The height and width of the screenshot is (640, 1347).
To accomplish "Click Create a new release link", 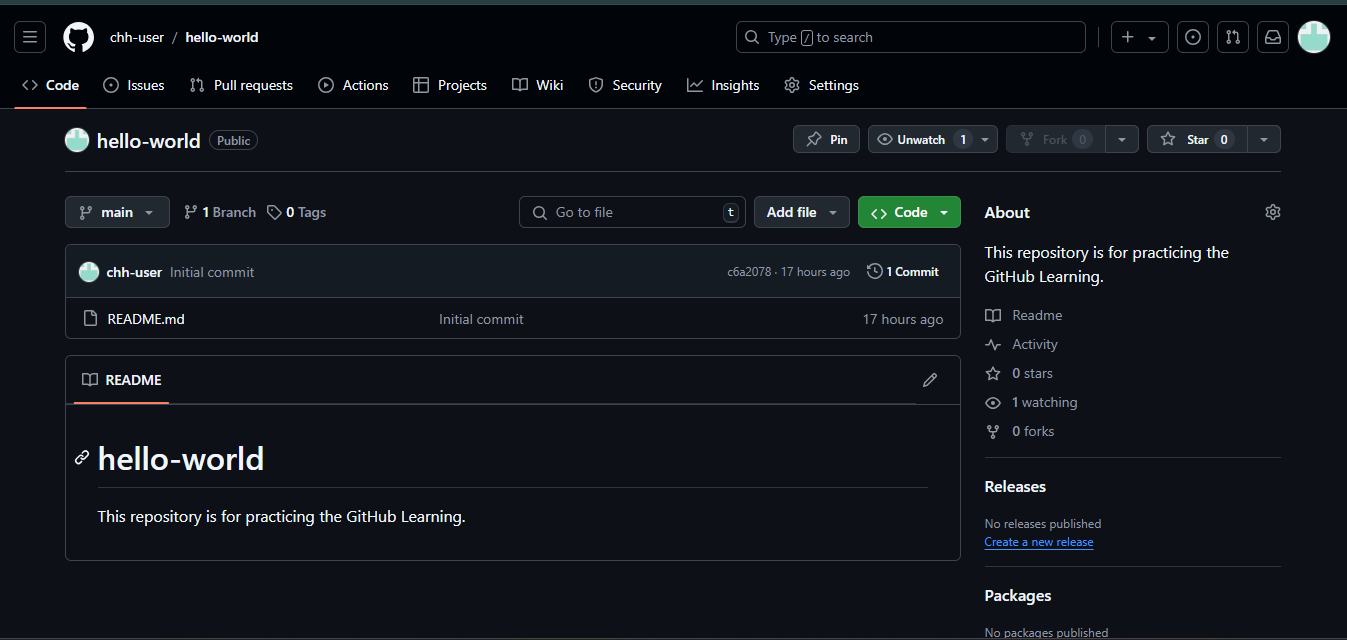I will 1038,542.
